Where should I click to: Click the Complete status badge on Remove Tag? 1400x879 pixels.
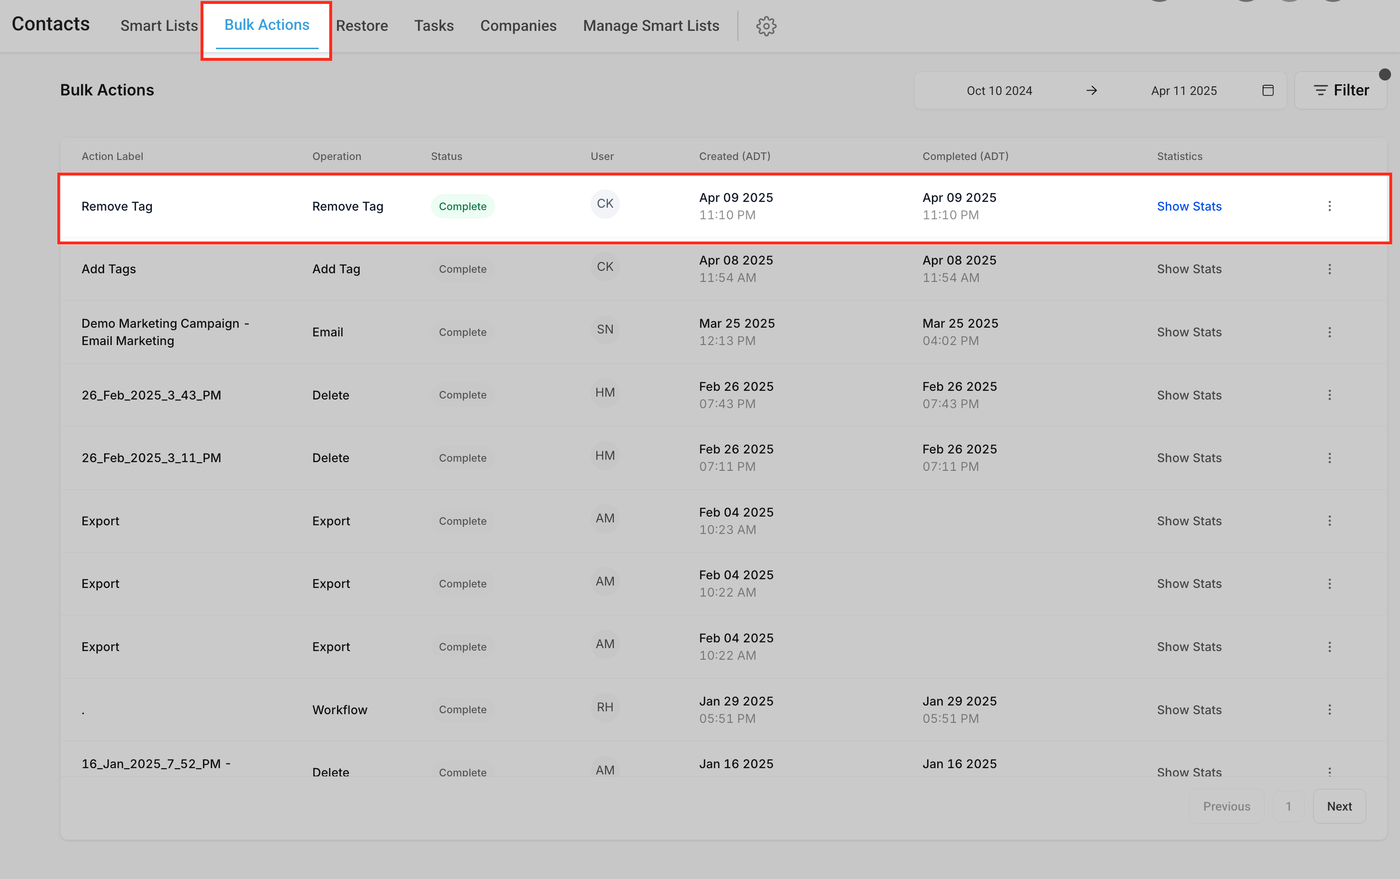pyautogui.click(x=462, y=206)
